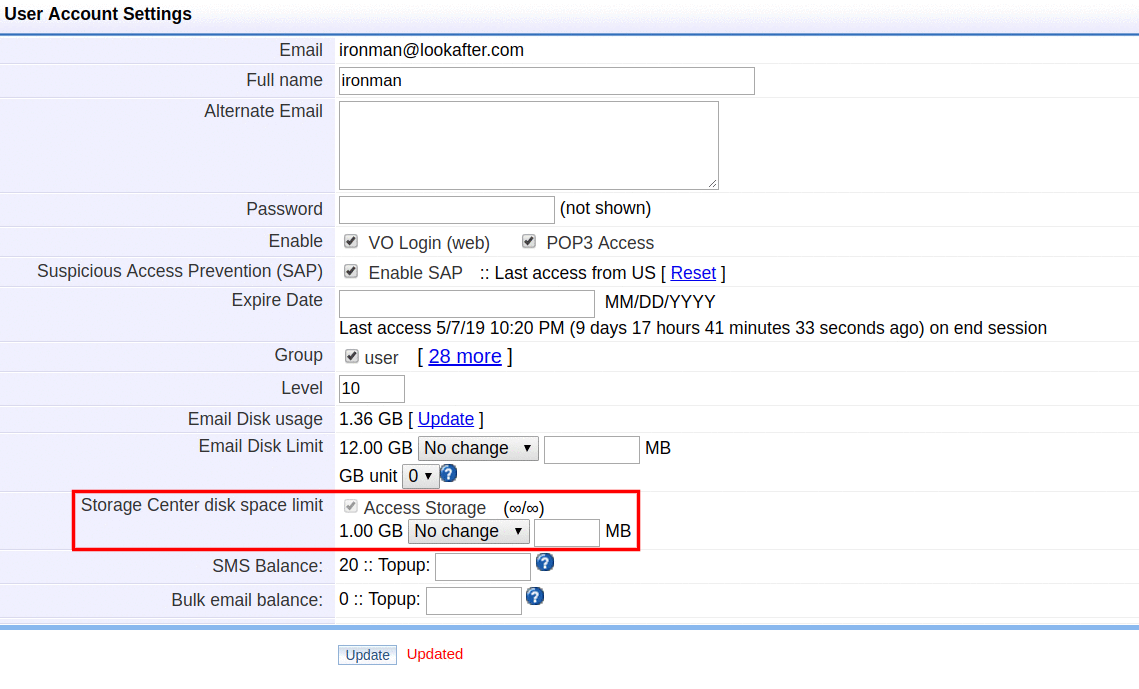Open Email Disk Limit No change dropdown

(x=478, y=448)
